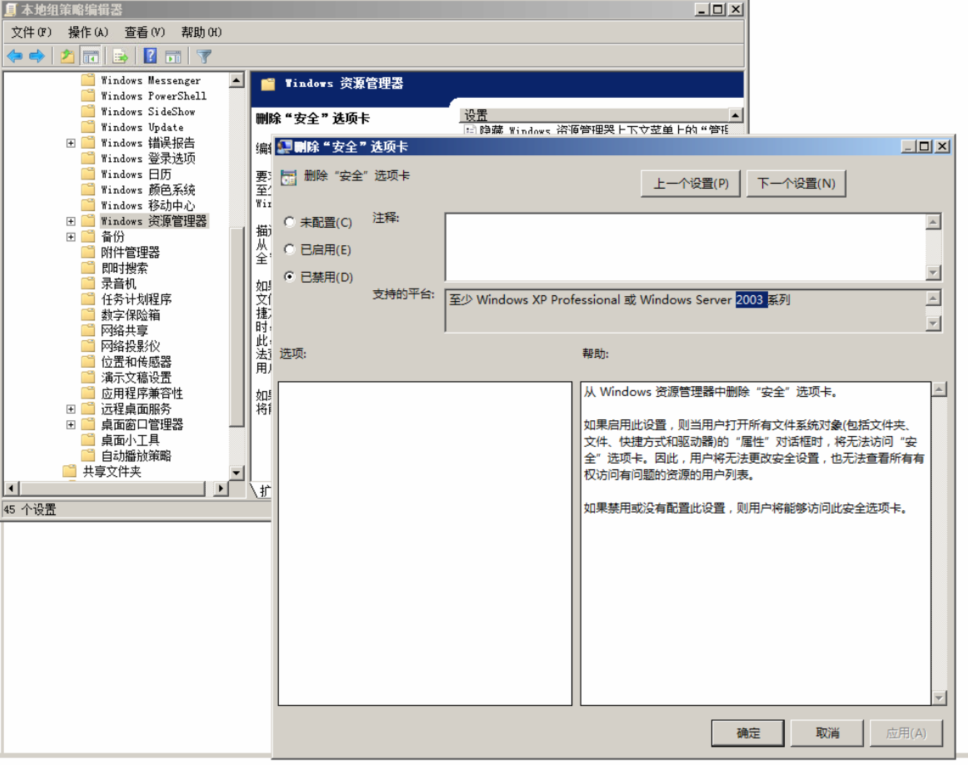The height and width of the screenshot is (765, 968).
Task: Select 网络投影仪 in the tree
Action: (x=130, y=346)
